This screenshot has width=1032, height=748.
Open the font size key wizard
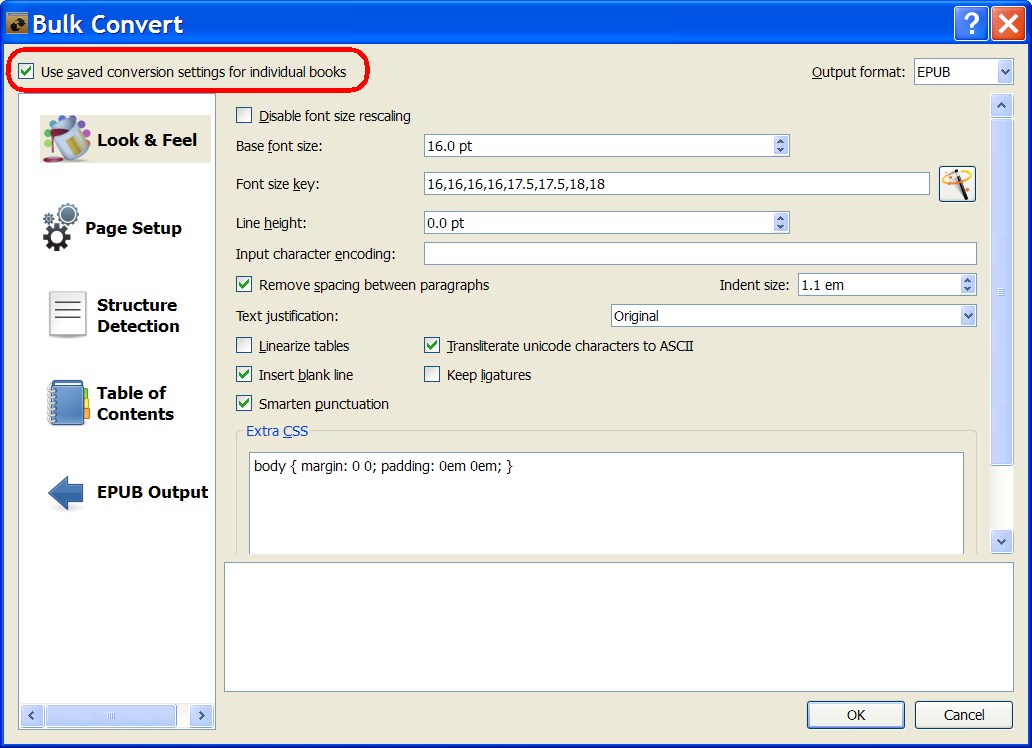[957, 184]
